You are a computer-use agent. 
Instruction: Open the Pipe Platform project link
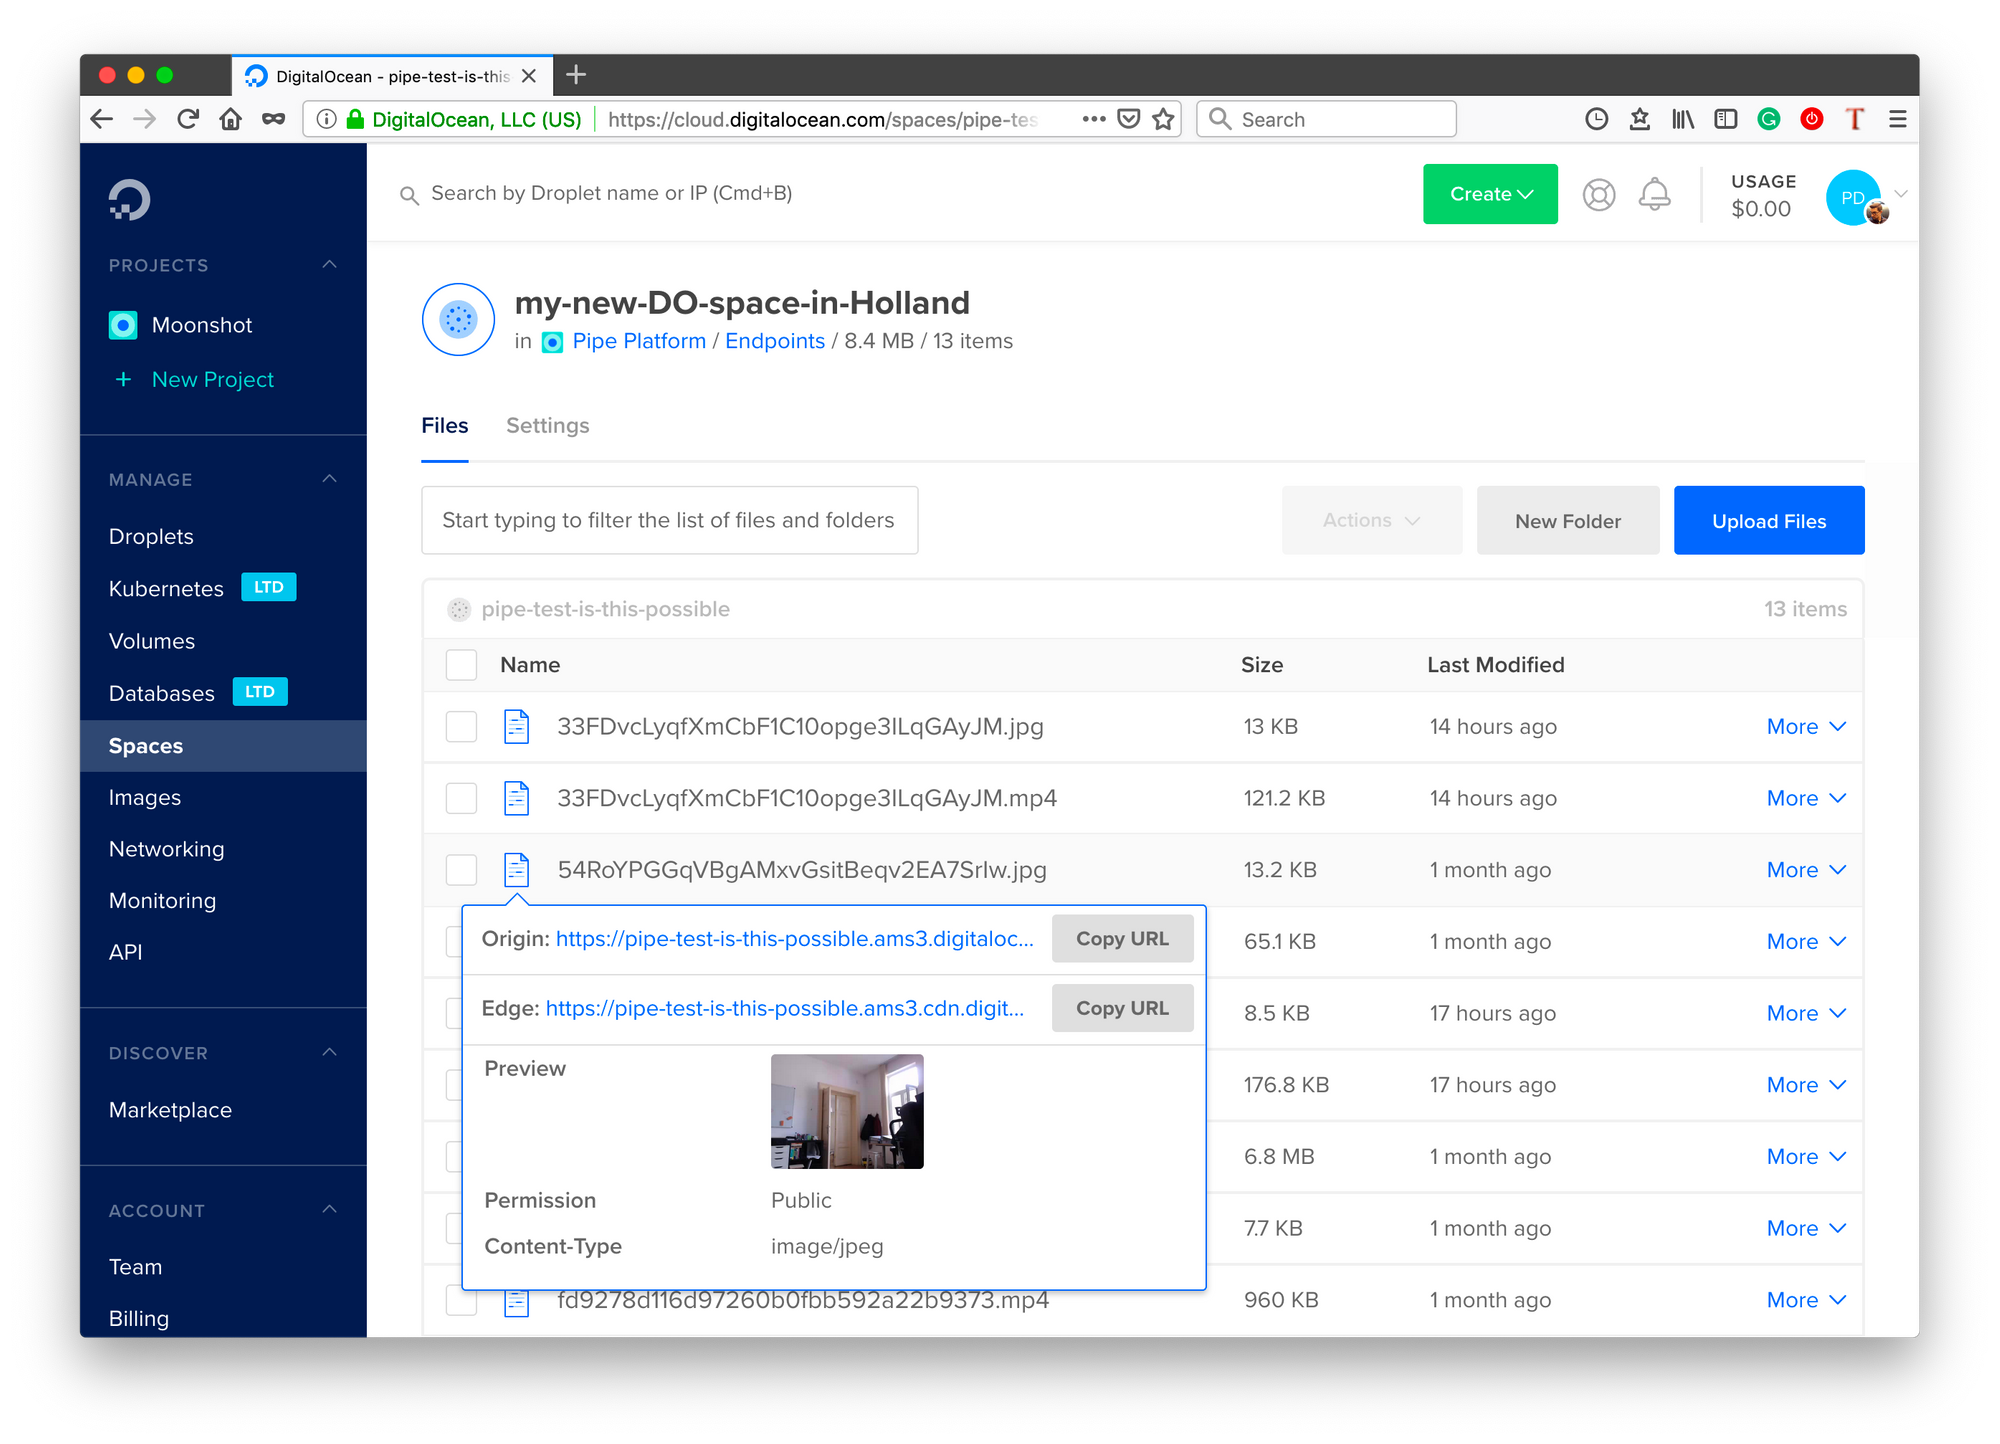click(x=639, y=341)
